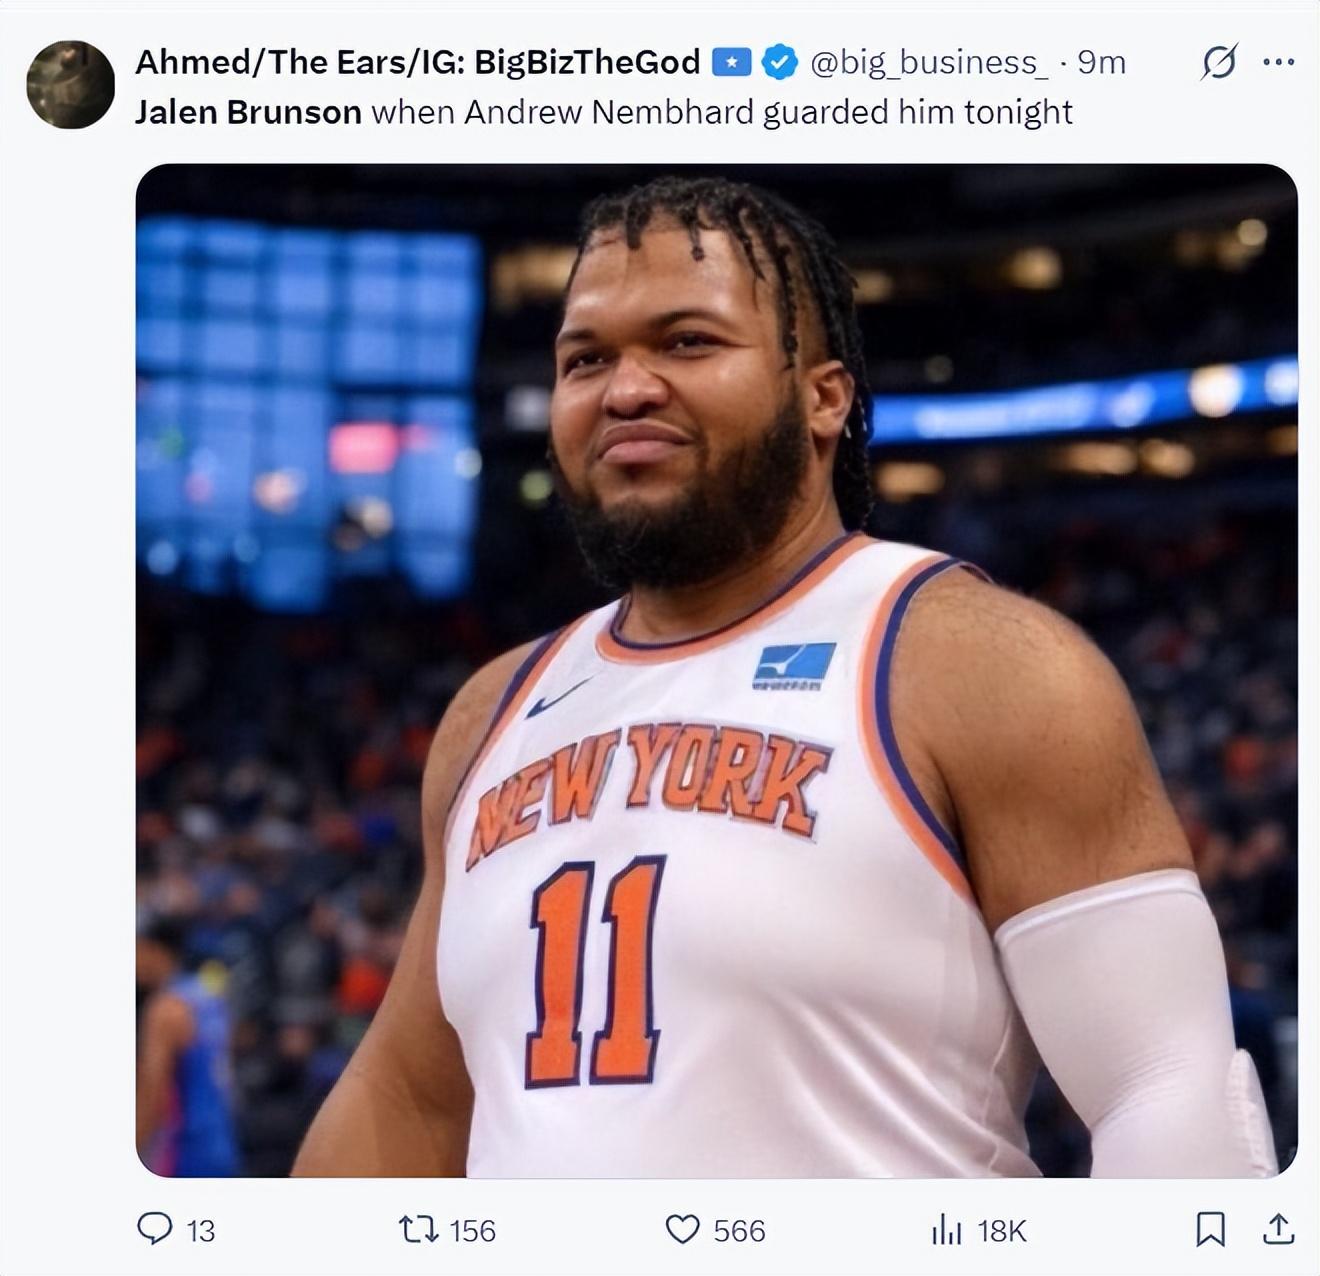Click the reply count 13
Image resolution: width=1320 pixels, height=1276 pixels.
201,1231
